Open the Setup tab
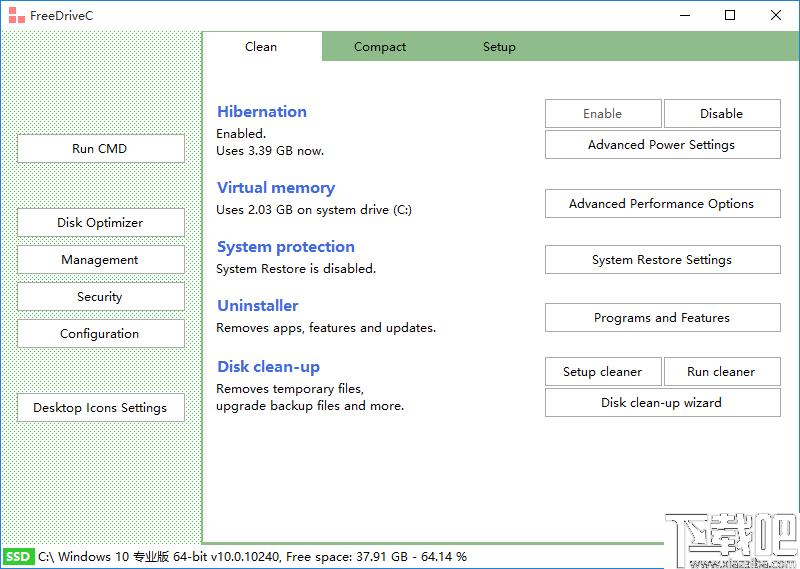Image resolution: width=800 pixels, height=569 pixels. click(x=499, y=46)
